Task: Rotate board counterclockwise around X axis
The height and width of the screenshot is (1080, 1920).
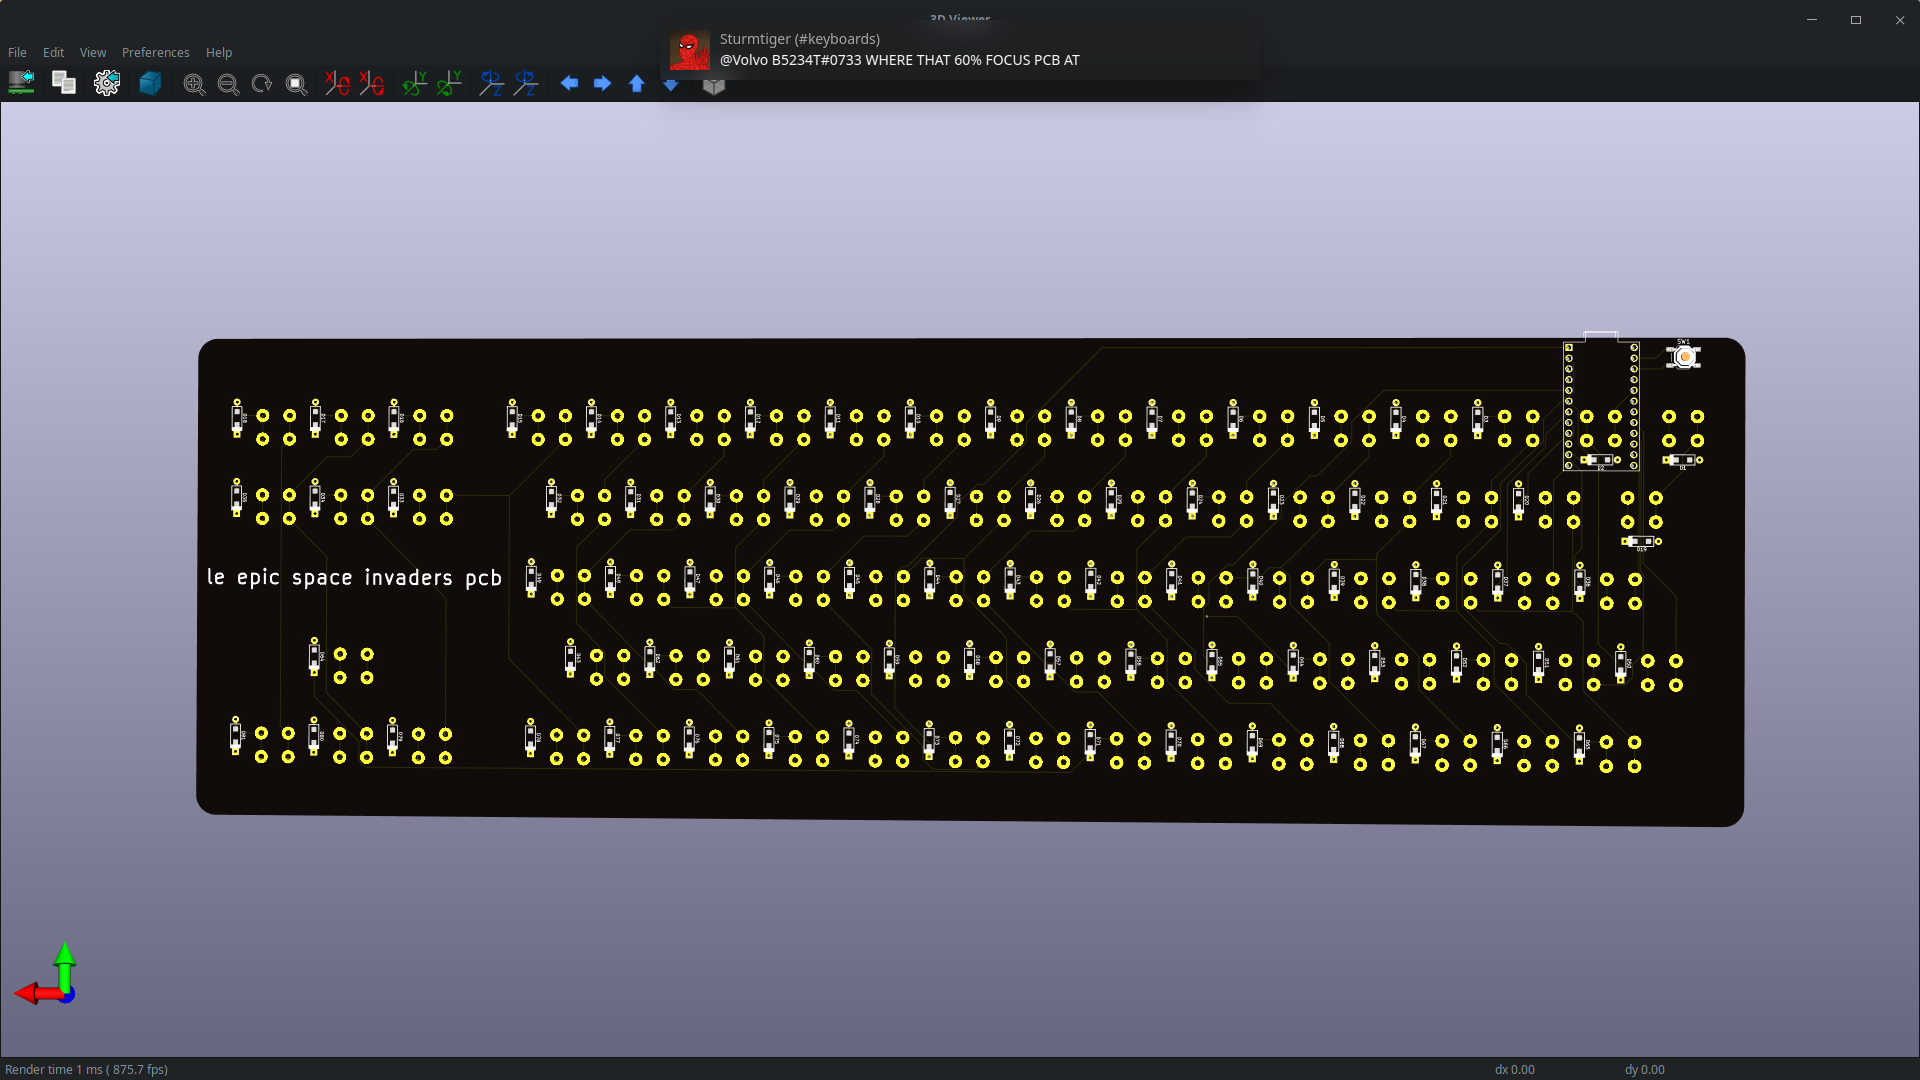Action: tap(371, 84)
